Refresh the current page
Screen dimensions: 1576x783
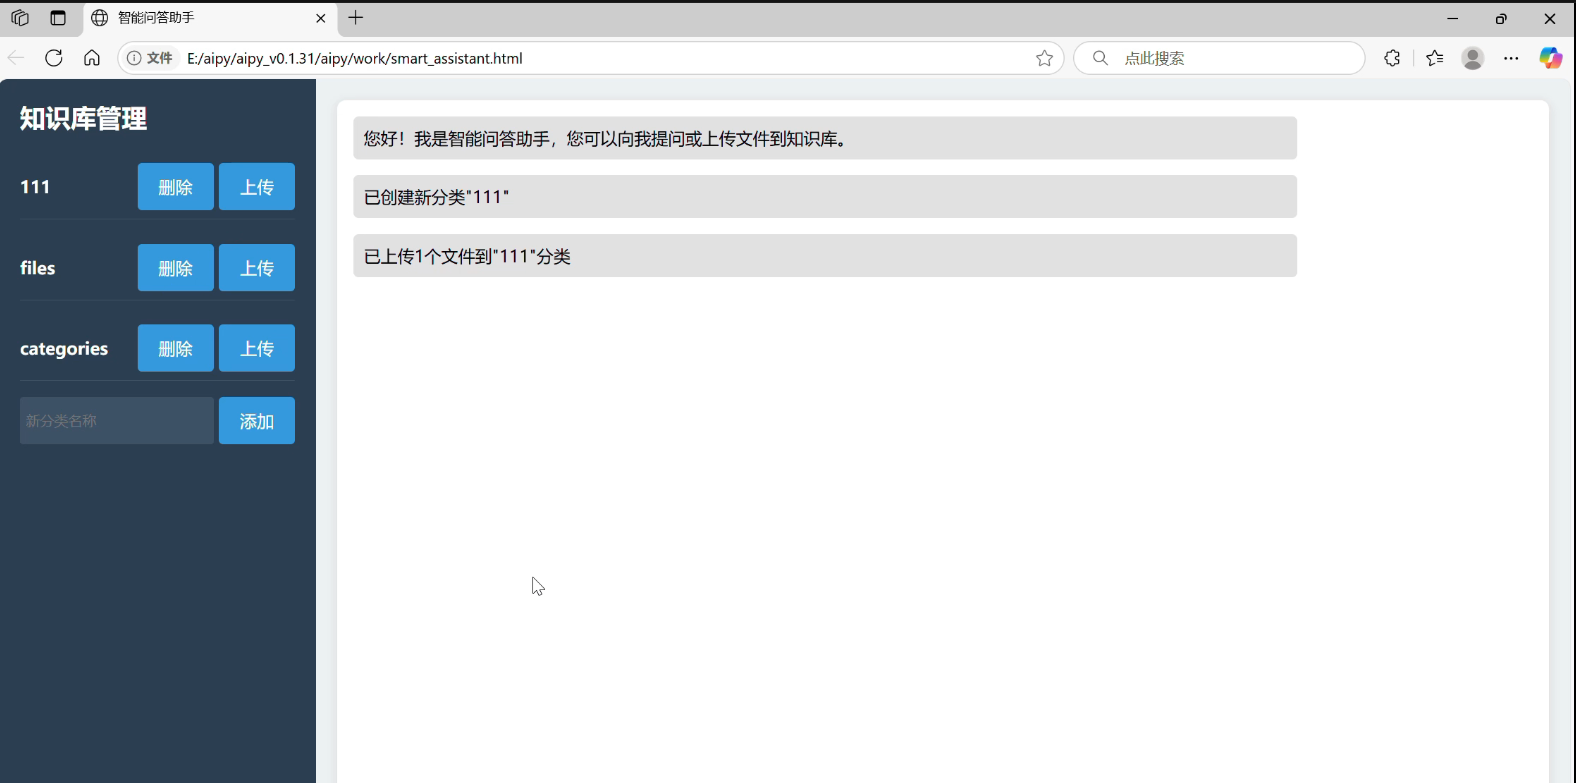tap(54, 58)
